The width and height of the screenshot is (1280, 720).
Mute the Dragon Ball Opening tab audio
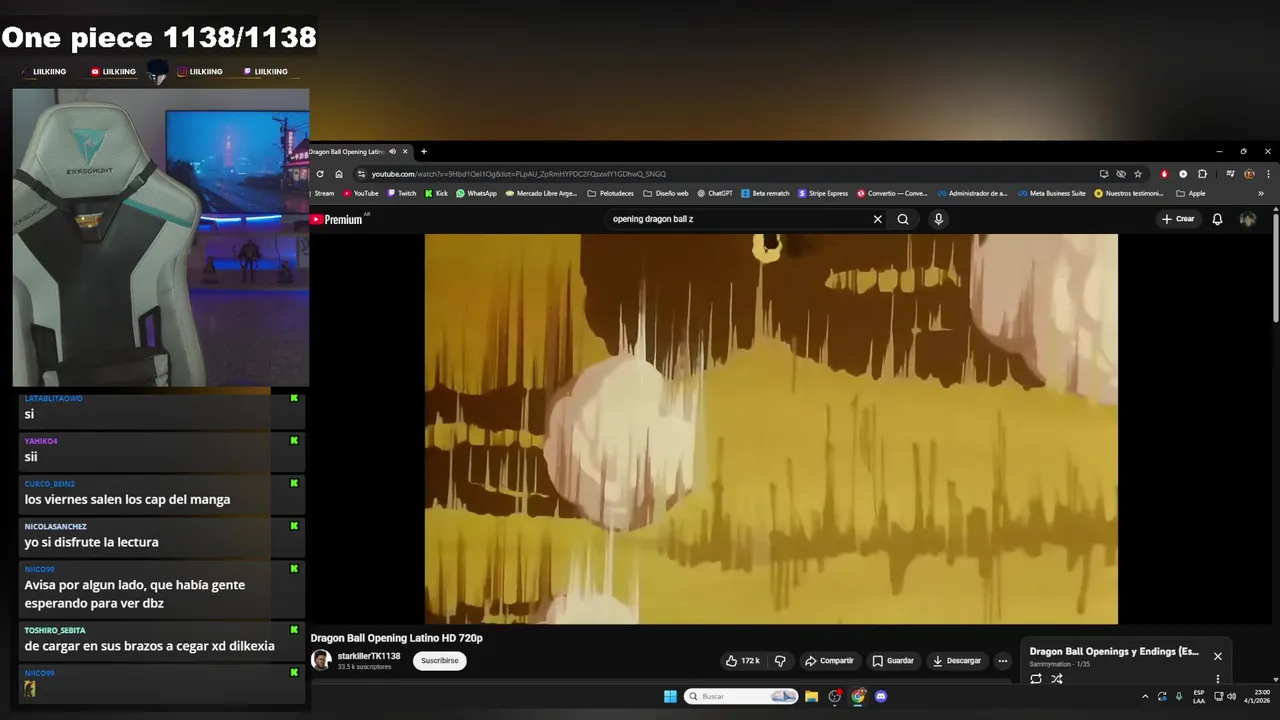(392, 152)
